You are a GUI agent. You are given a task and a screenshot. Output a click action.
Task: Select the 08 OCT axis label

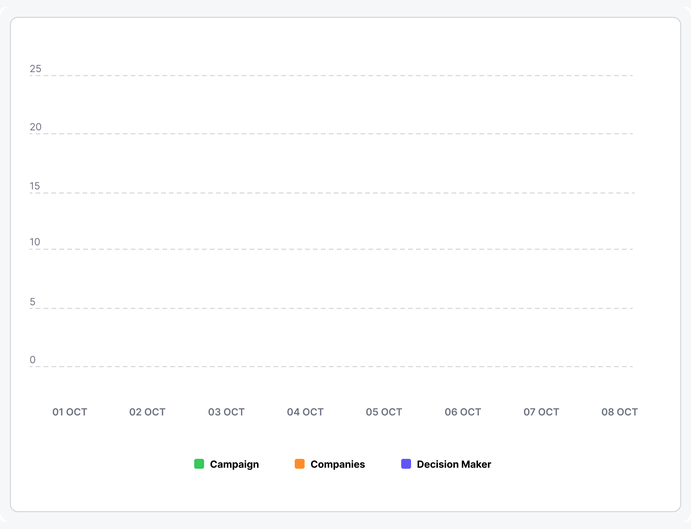tap(620, 412)
